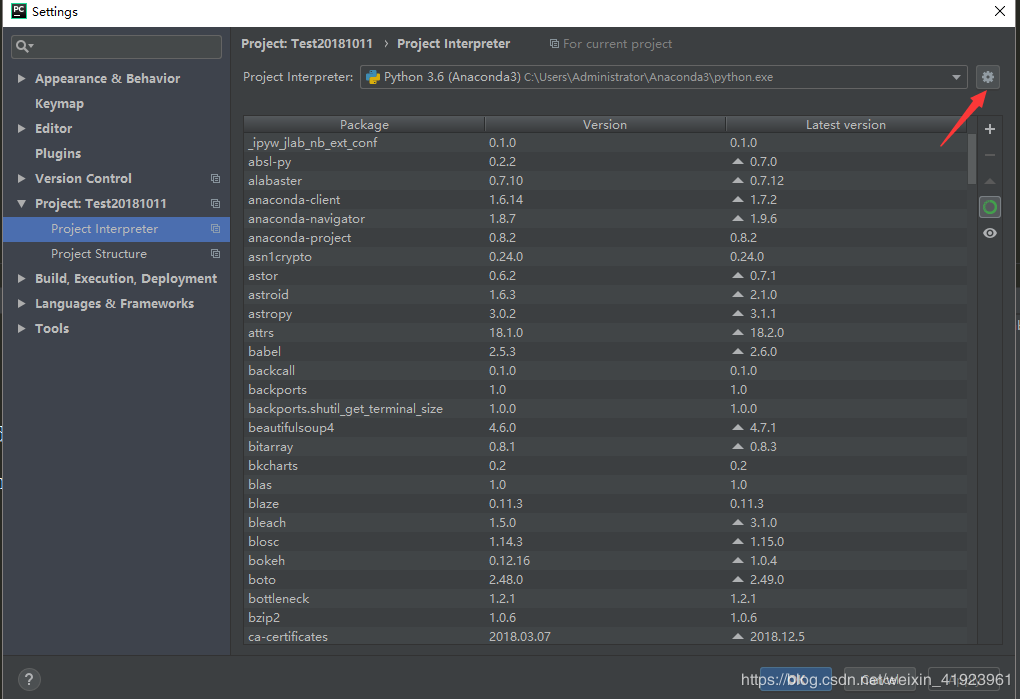Select the babel package row
This screenshot has height=699, width=1020.
click(x=606, y=352)
